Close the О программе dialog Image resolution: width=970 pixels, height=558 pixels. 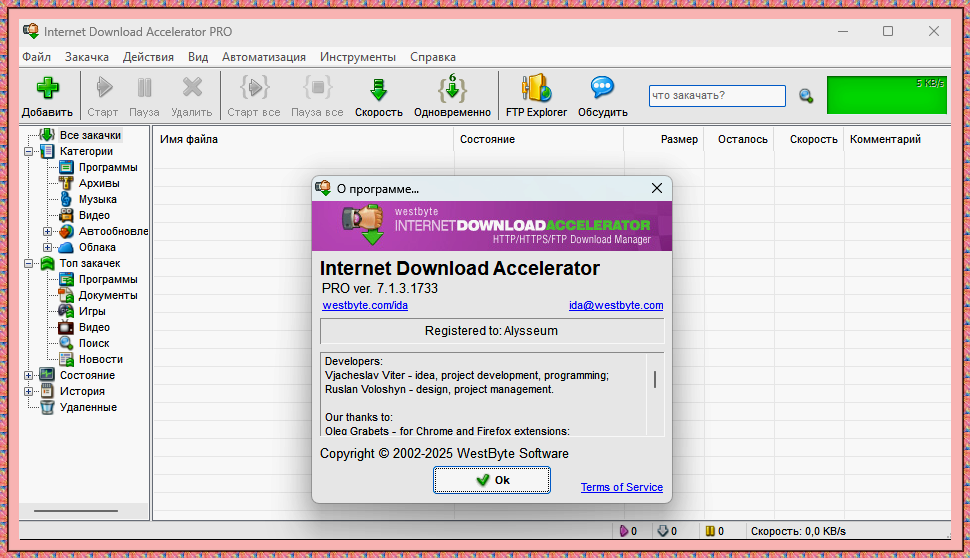click(657, 188)
